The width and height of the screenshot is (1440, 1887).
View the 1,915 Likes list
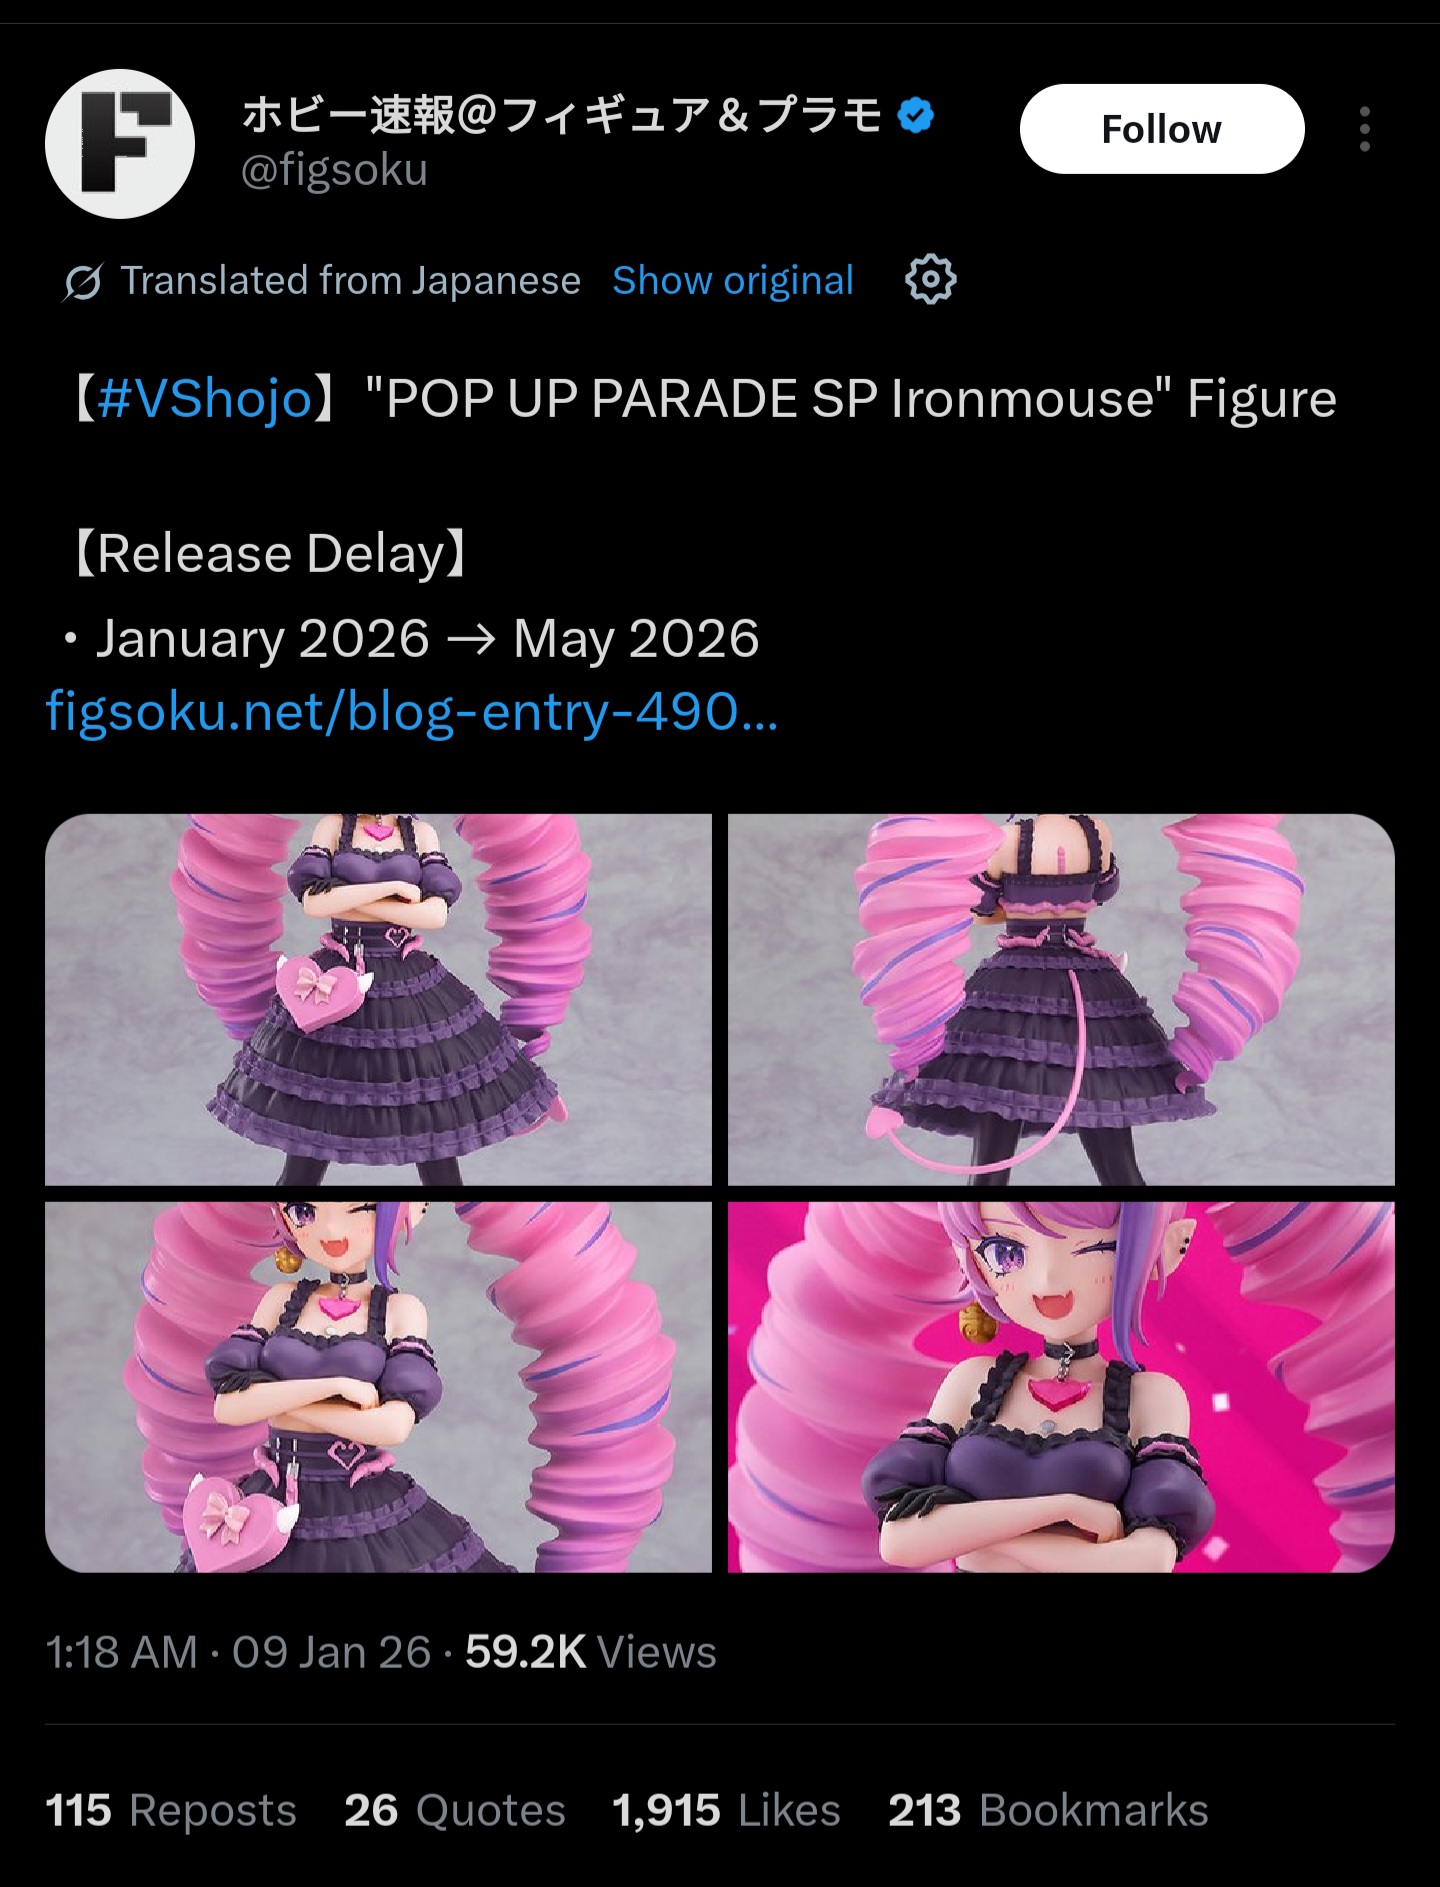[x=726, y=1810]
